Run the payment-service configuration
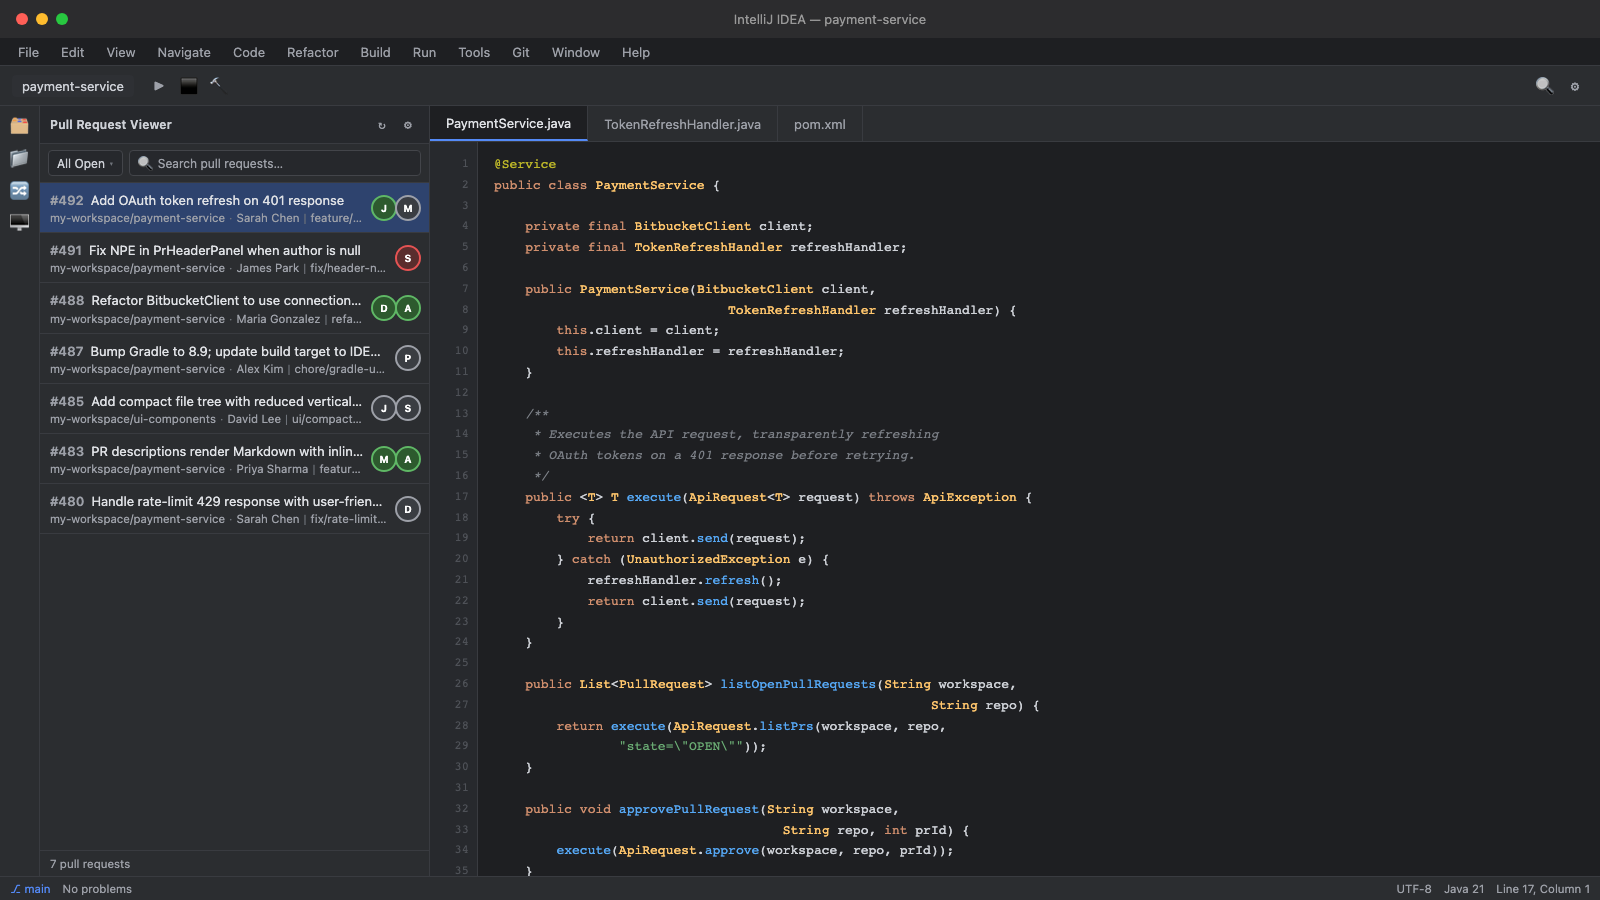This screenshot has height=900, width=1600. pyautogui.click(x=159, y=86)
